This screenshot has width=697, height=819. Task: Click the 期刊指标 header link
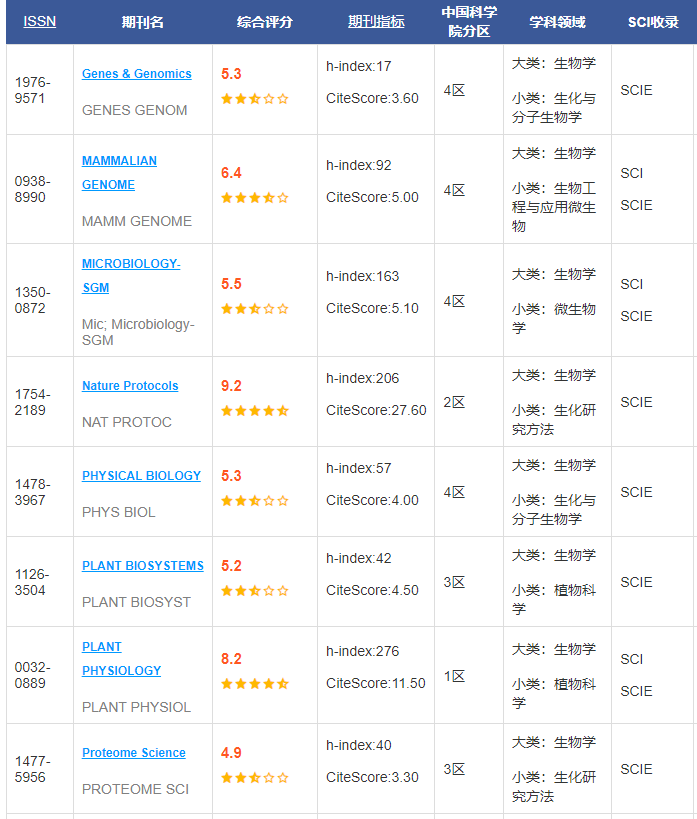tap(376, 21)
